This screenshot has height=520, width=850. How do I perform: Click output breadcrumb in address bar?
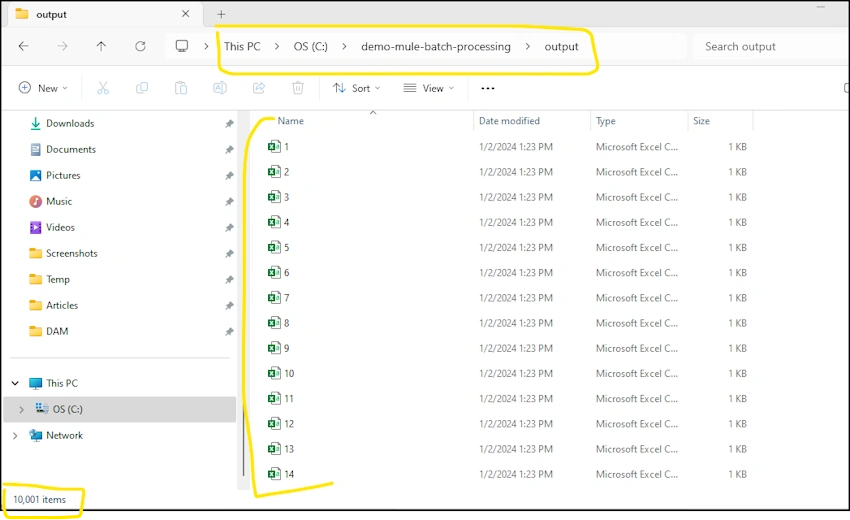562,47
